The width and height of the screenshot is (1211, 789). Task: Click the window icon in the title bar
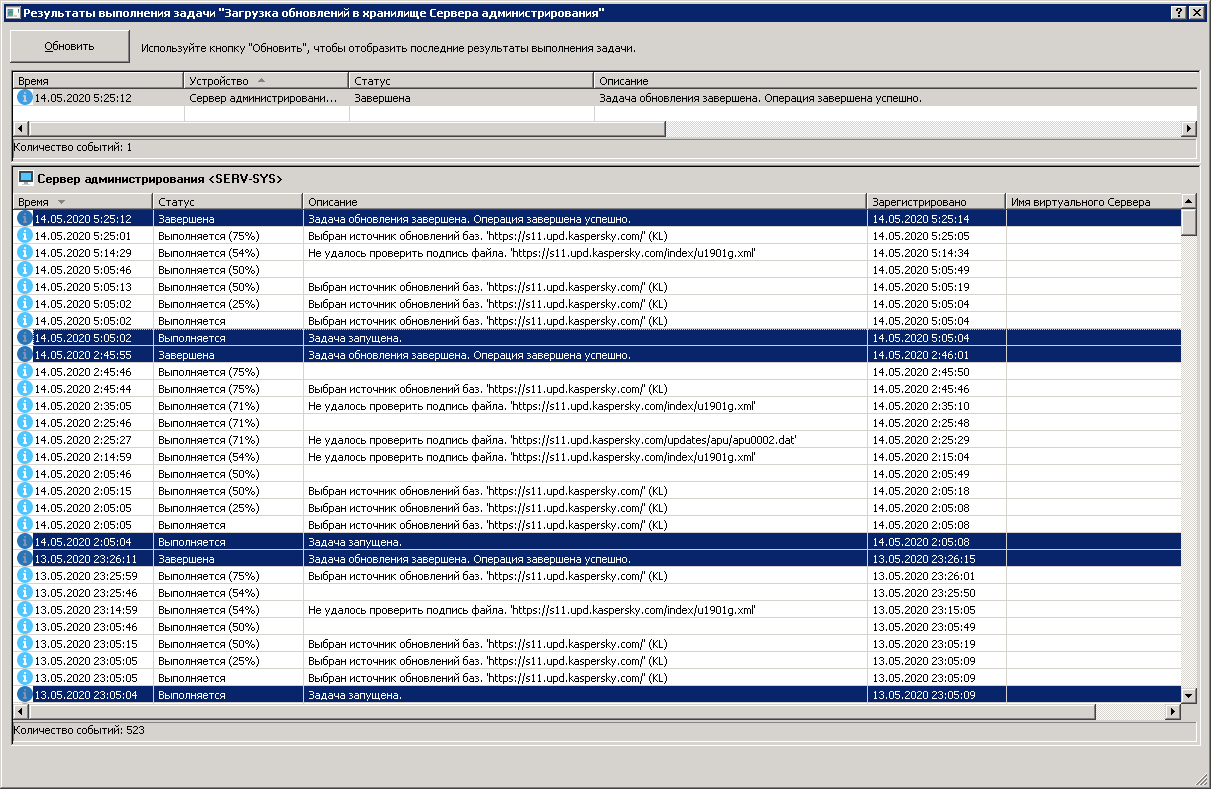[11, 12]
